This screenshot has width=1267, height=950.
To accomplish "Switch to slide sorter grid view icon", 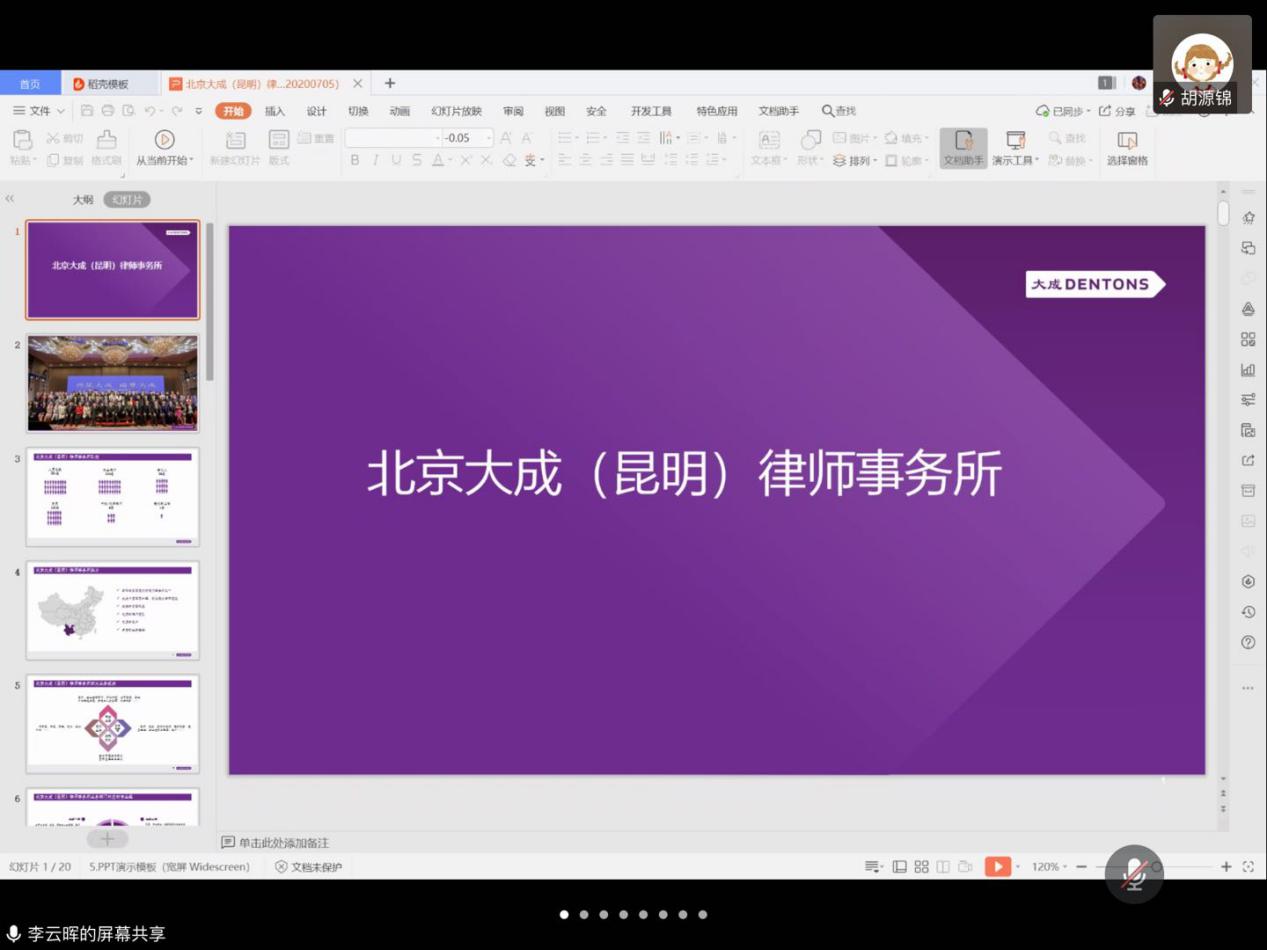I will [x=922, y=867].
